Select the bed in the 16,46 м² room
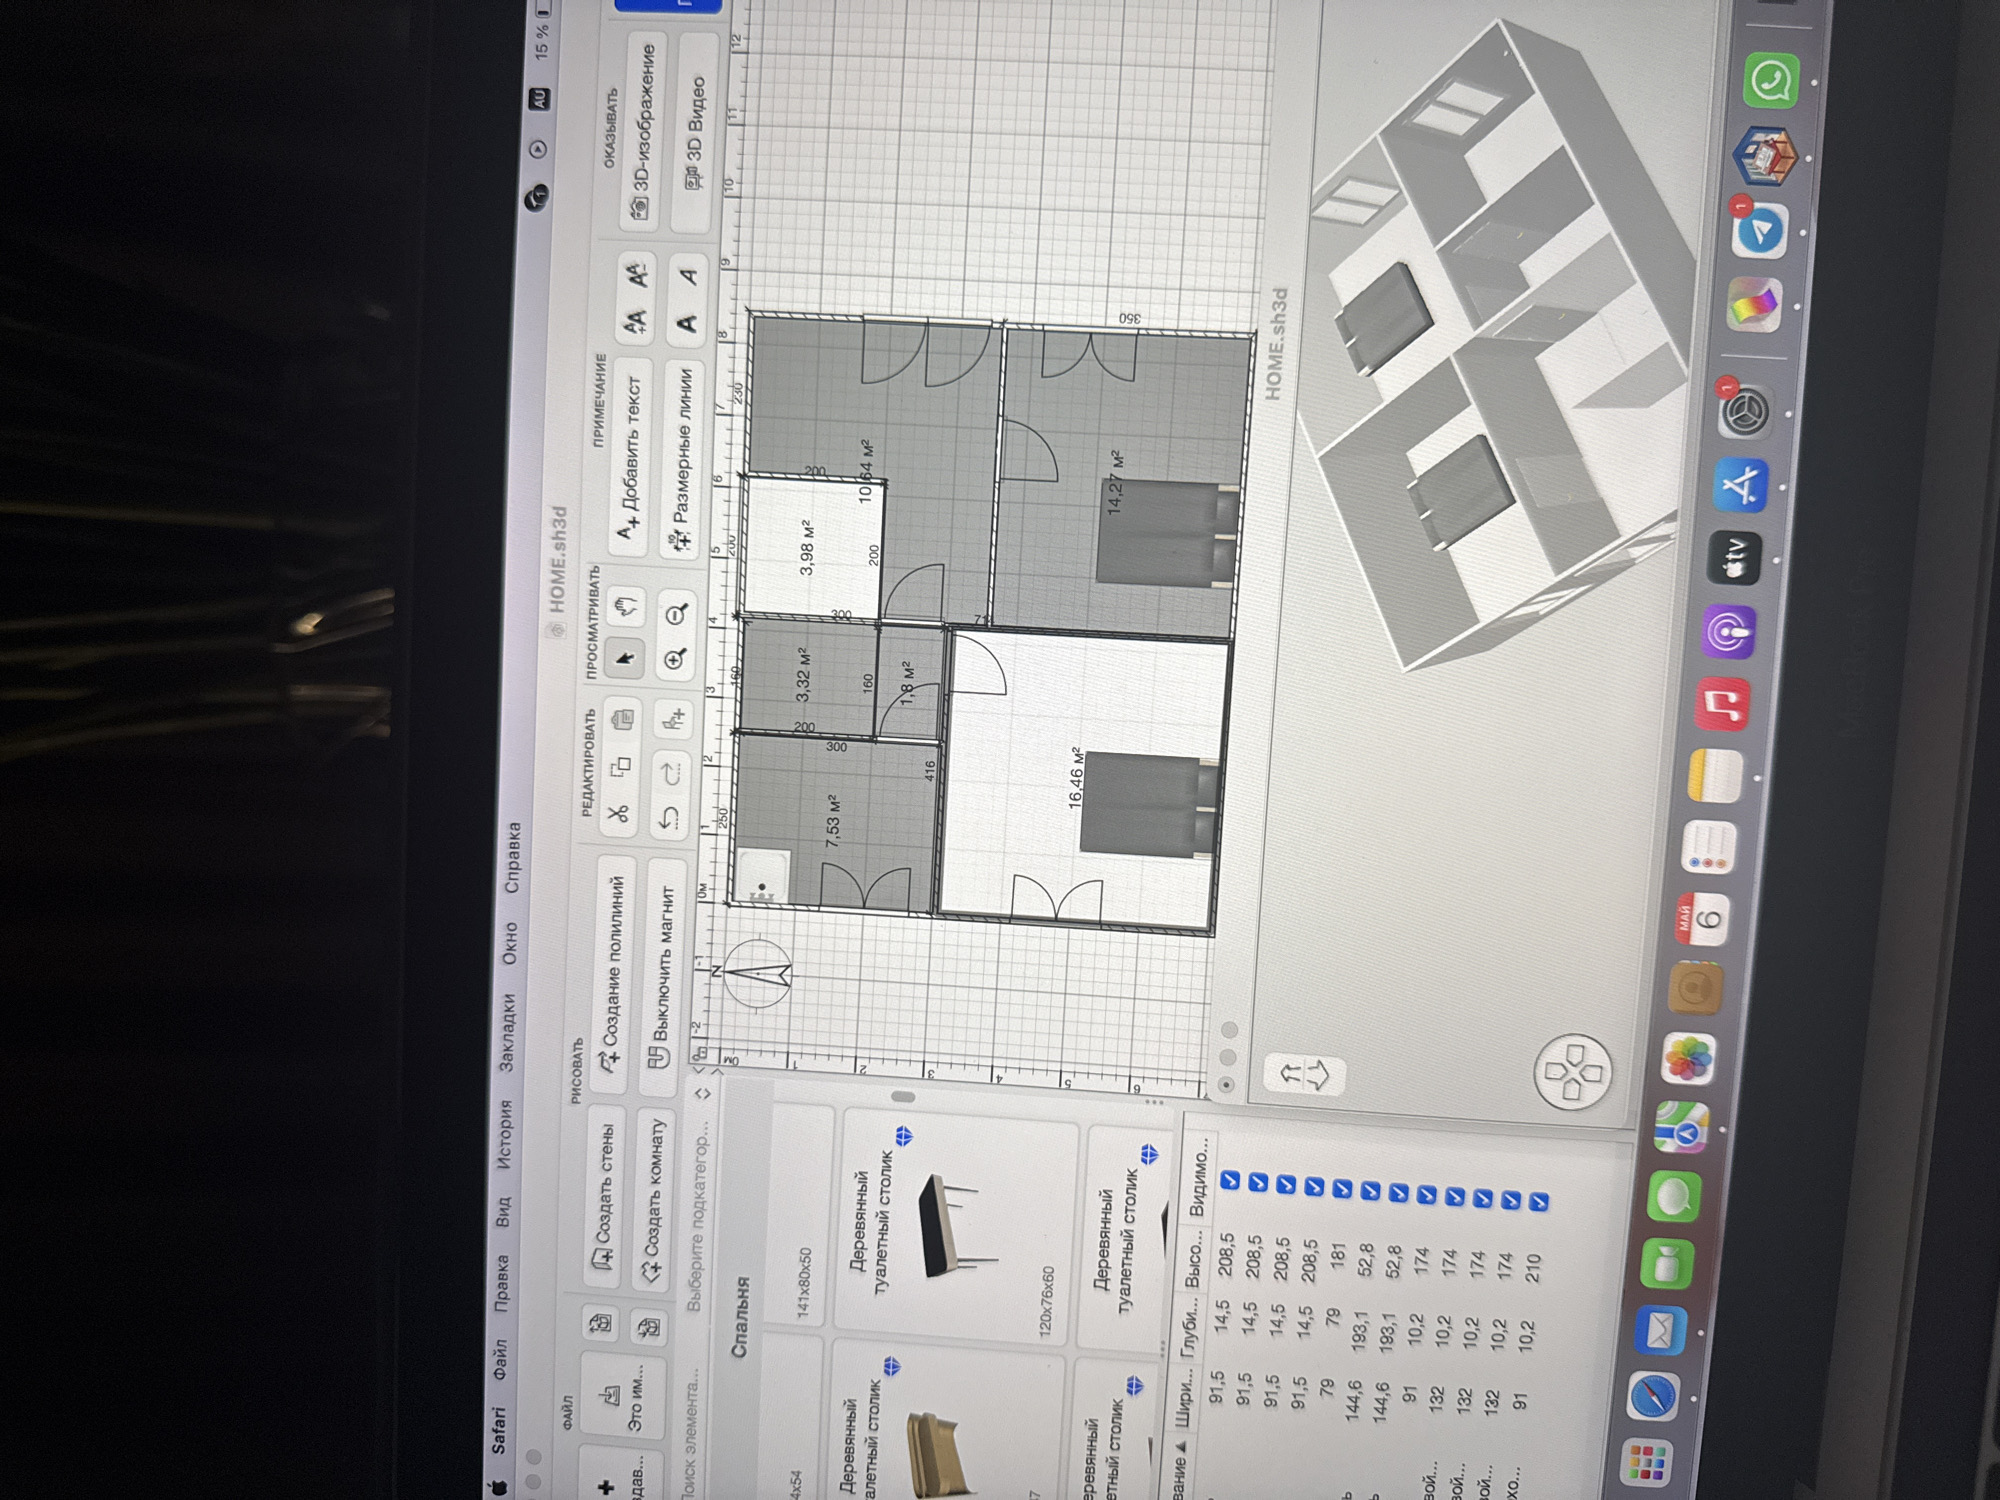This screenshot has height=1500, width=2000. (x=1150, y=806)
